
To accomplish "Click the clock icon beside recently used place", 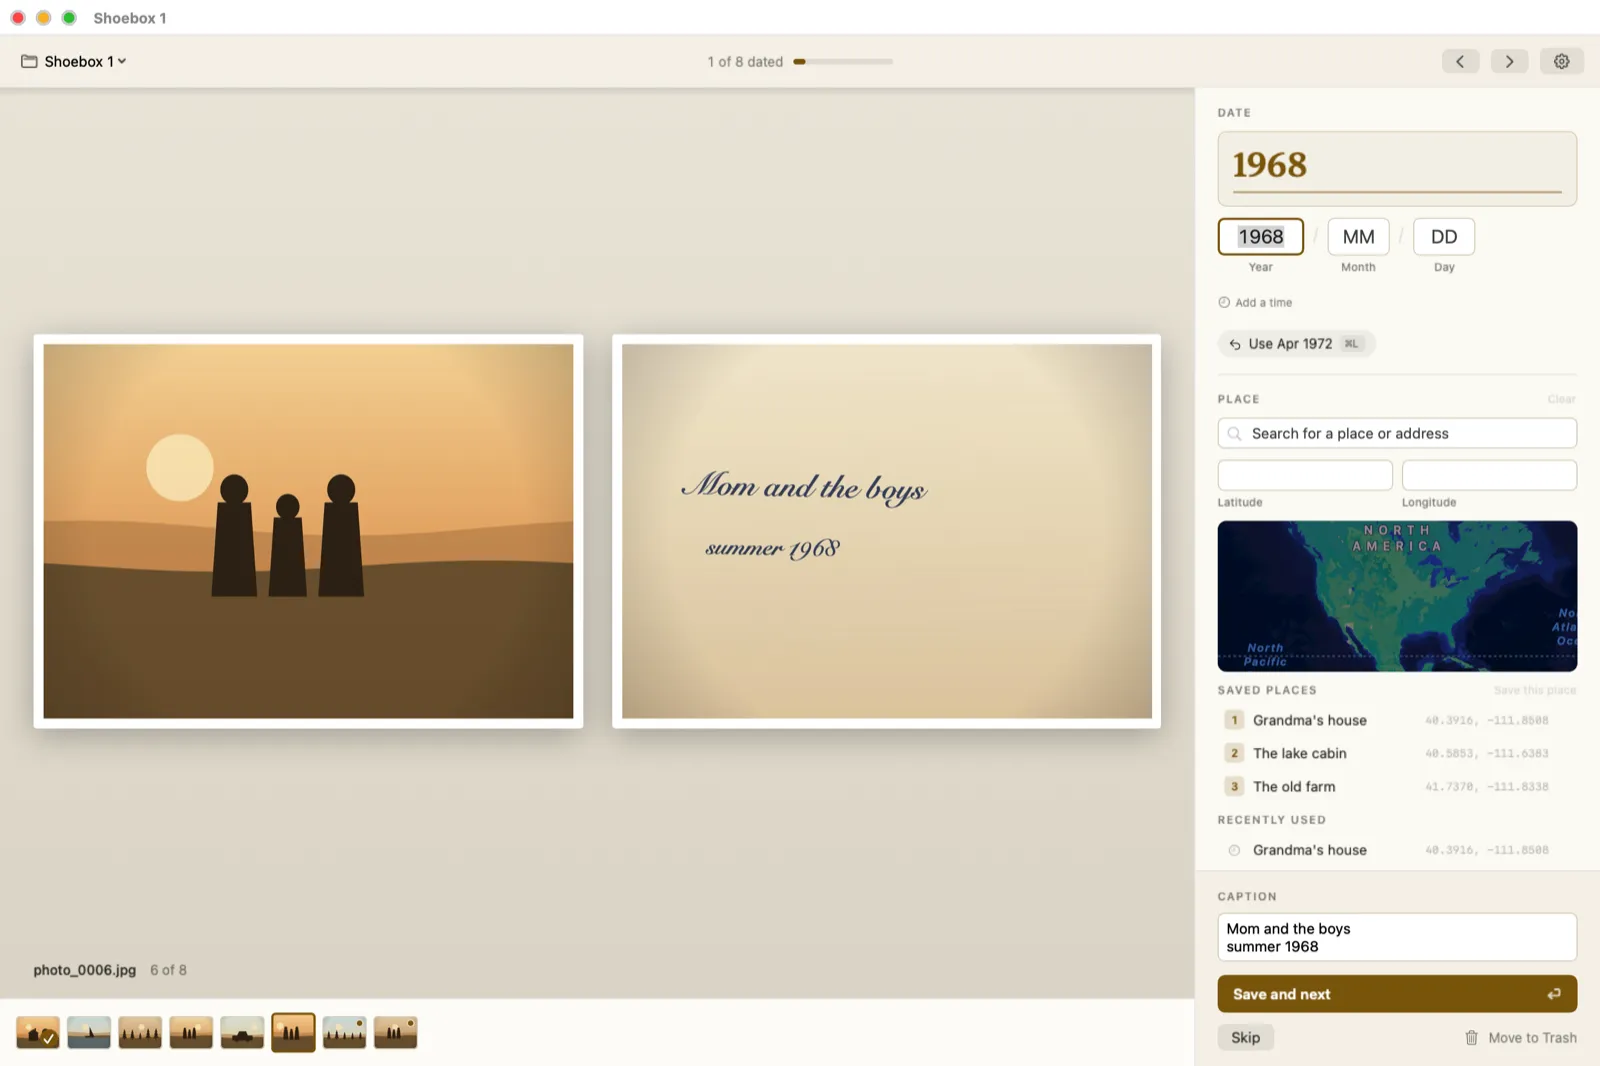I will tap(1234, 850).
